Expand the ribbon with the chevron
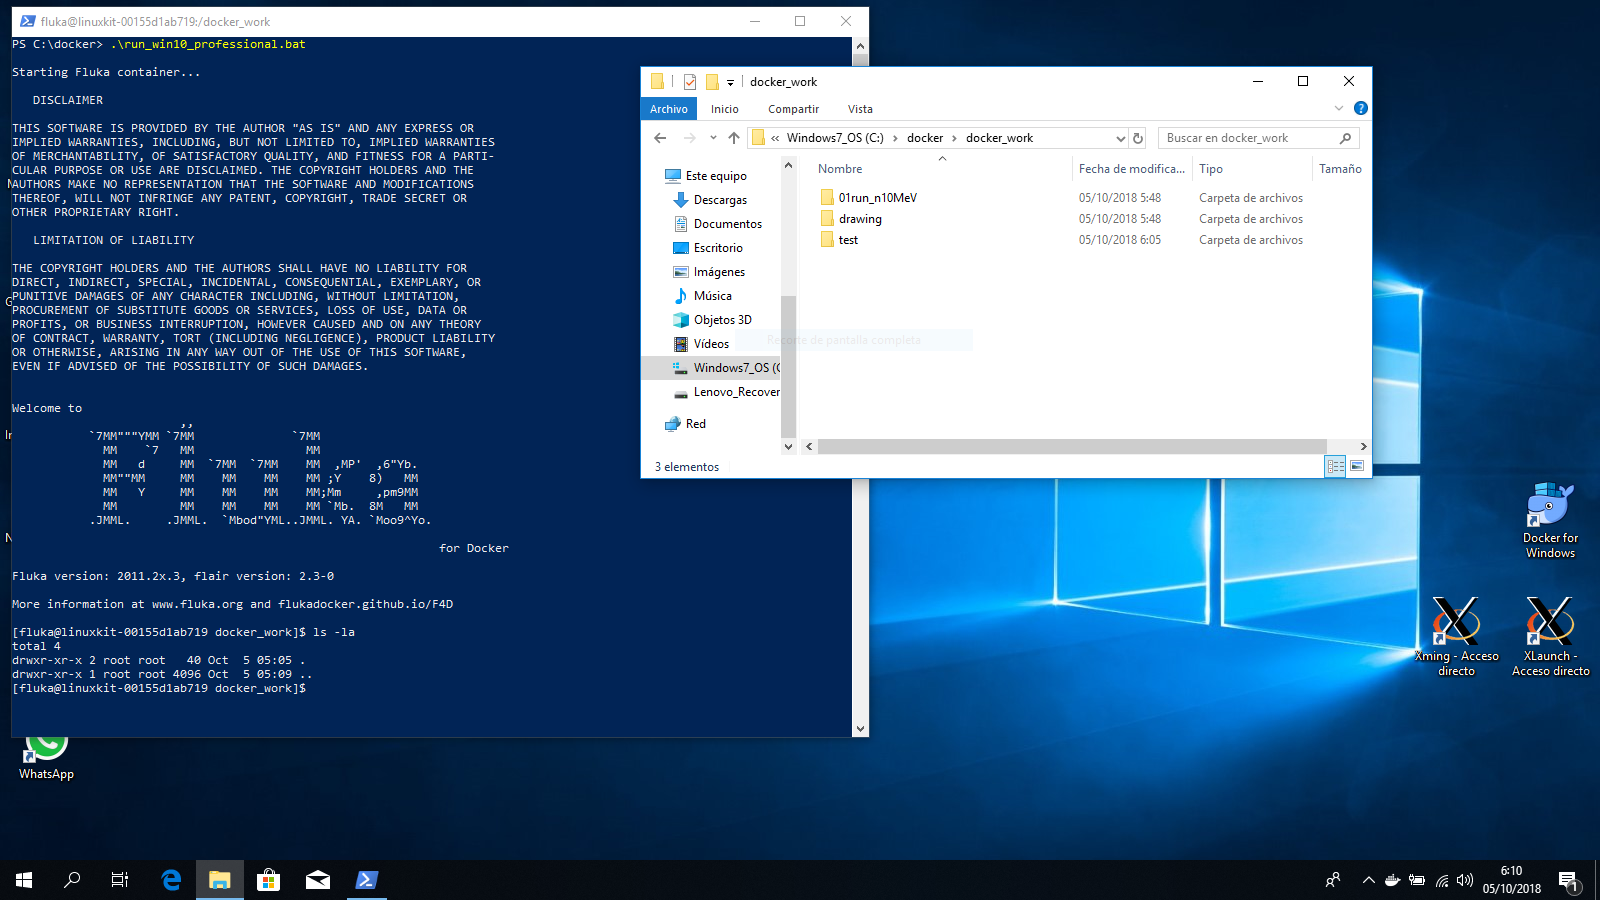 pyautogui.click(x=1339, y=108)
